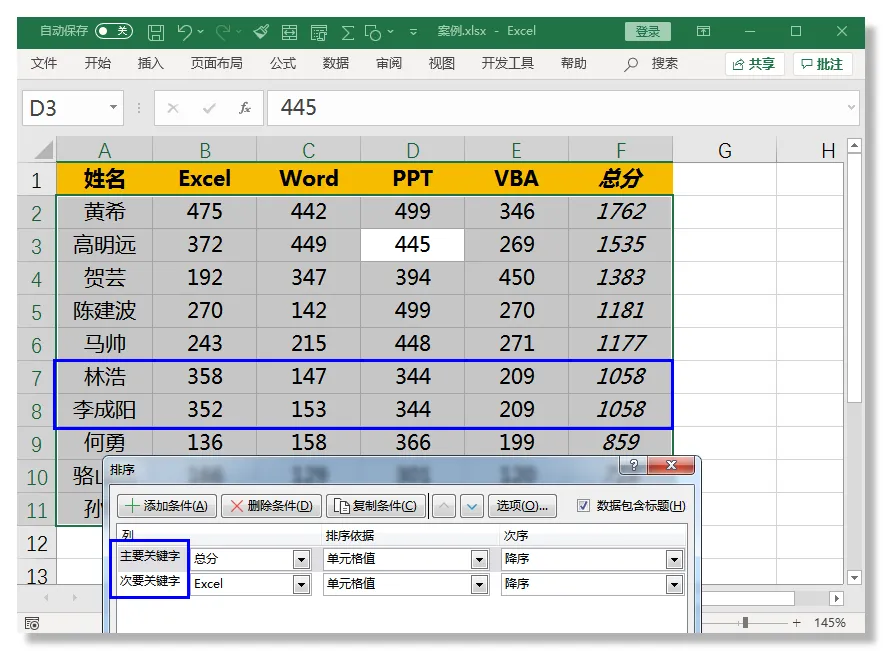Toggle the 数据包含标题 checkbox
The height and width of the screenshot is (651, 883).
[583, 505]
